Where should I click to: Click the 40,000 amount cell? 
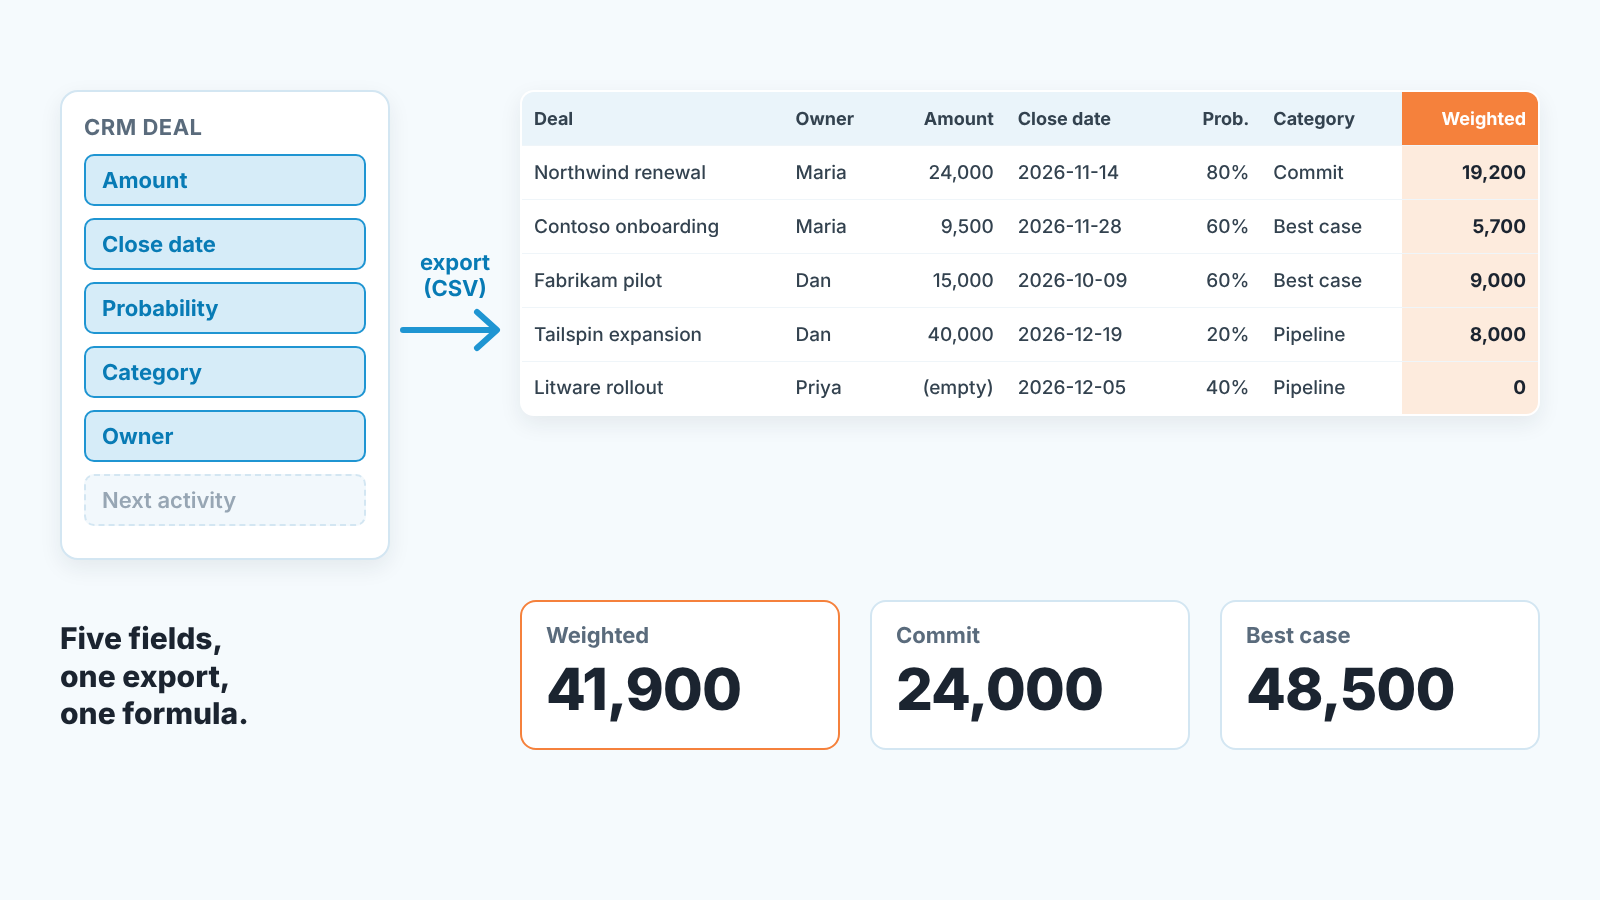(960, 334)
